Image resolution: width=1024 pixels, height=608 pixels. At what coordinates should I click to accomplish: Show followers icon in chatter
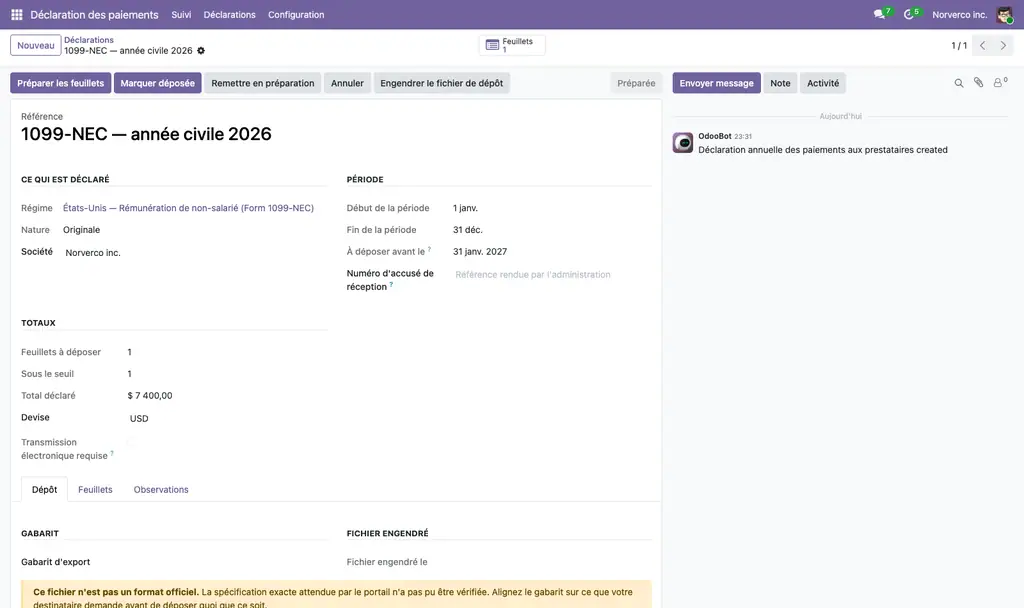[x=999, y=82]
